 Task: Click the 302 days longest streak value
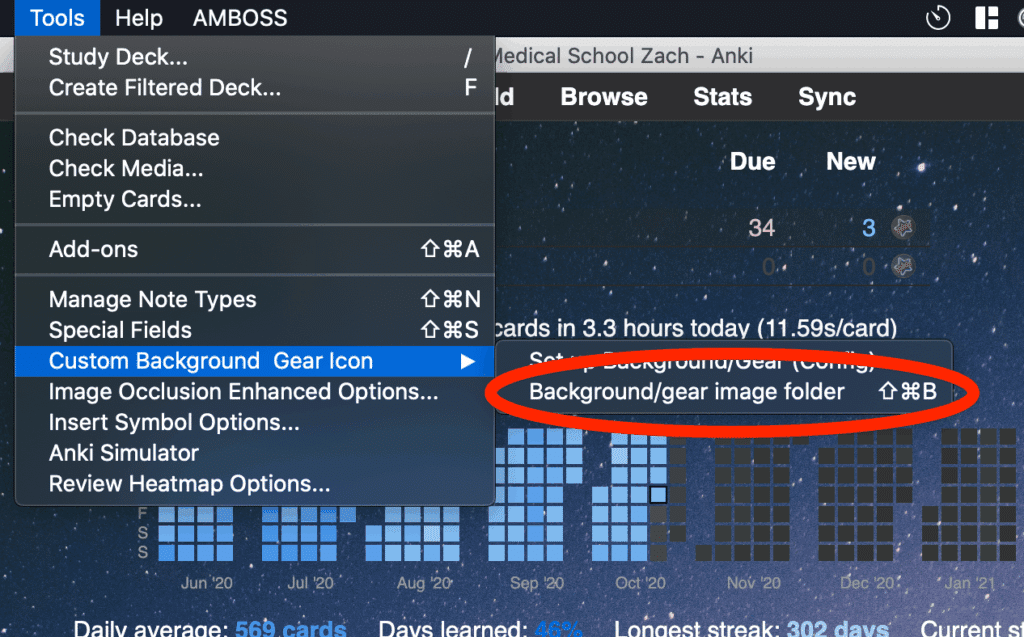click(x=838, y=627)
